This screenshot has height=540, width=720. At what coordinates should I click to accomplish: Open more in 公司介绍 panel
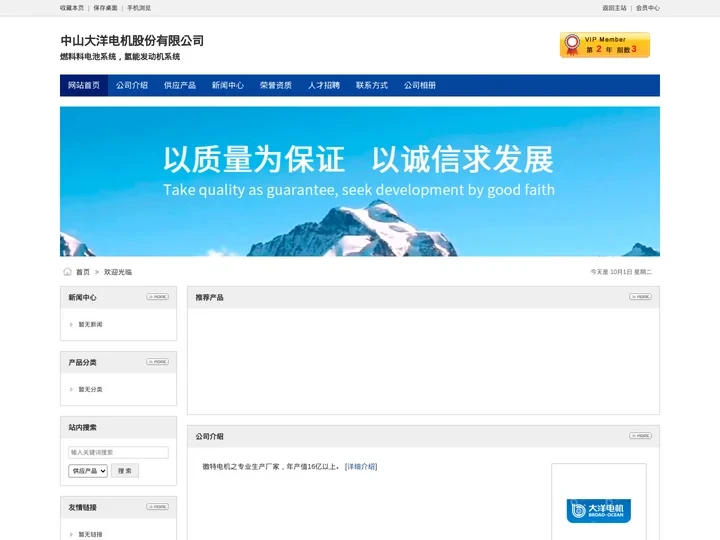(640, 436)
